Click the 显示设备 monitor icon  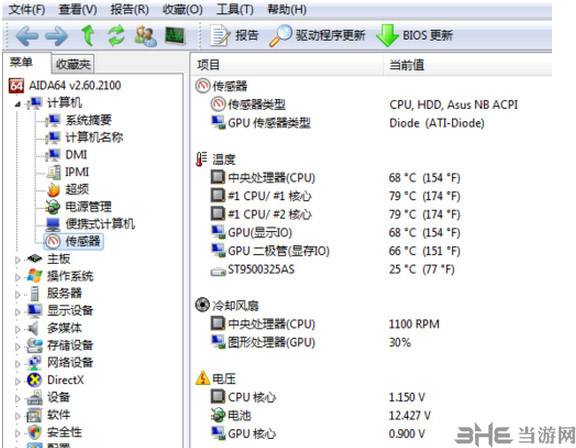(35, 311)
